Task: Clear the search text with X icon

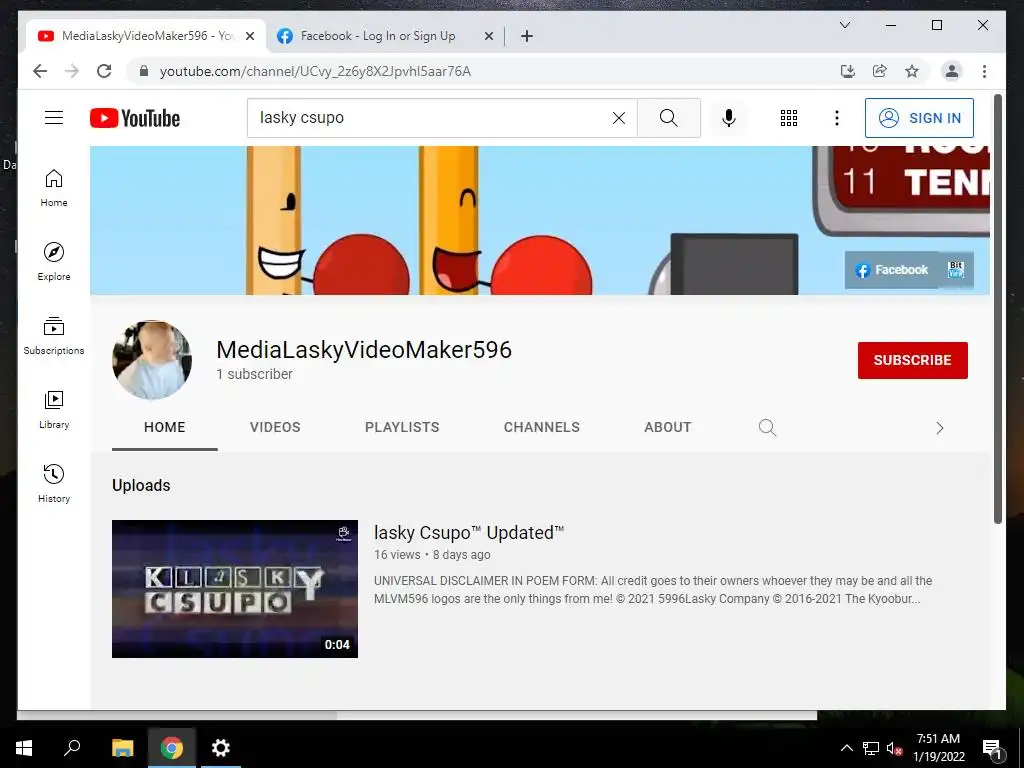Action: [618, 118]
